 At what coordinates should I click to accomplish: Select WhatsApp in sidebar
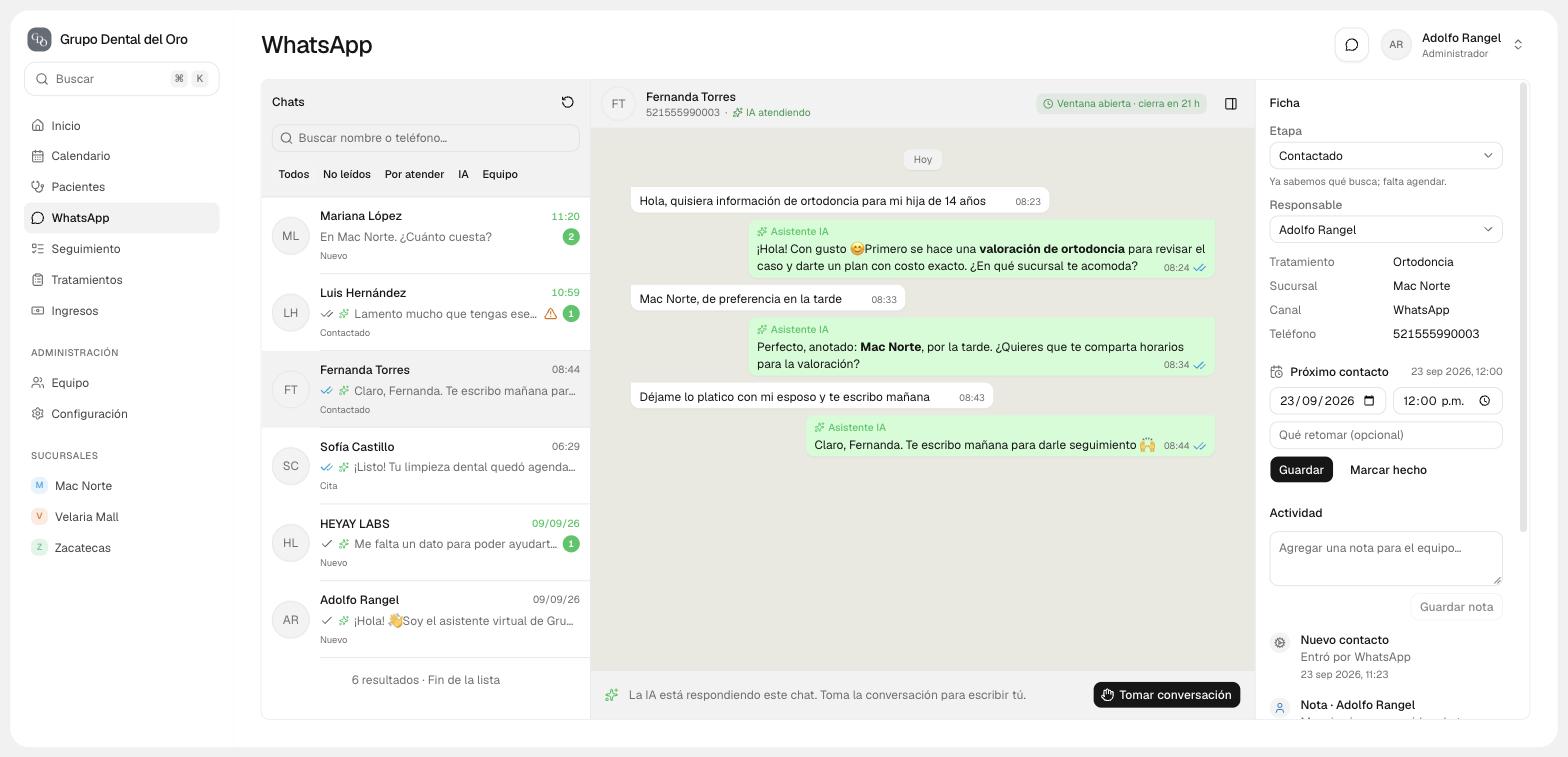122,218
